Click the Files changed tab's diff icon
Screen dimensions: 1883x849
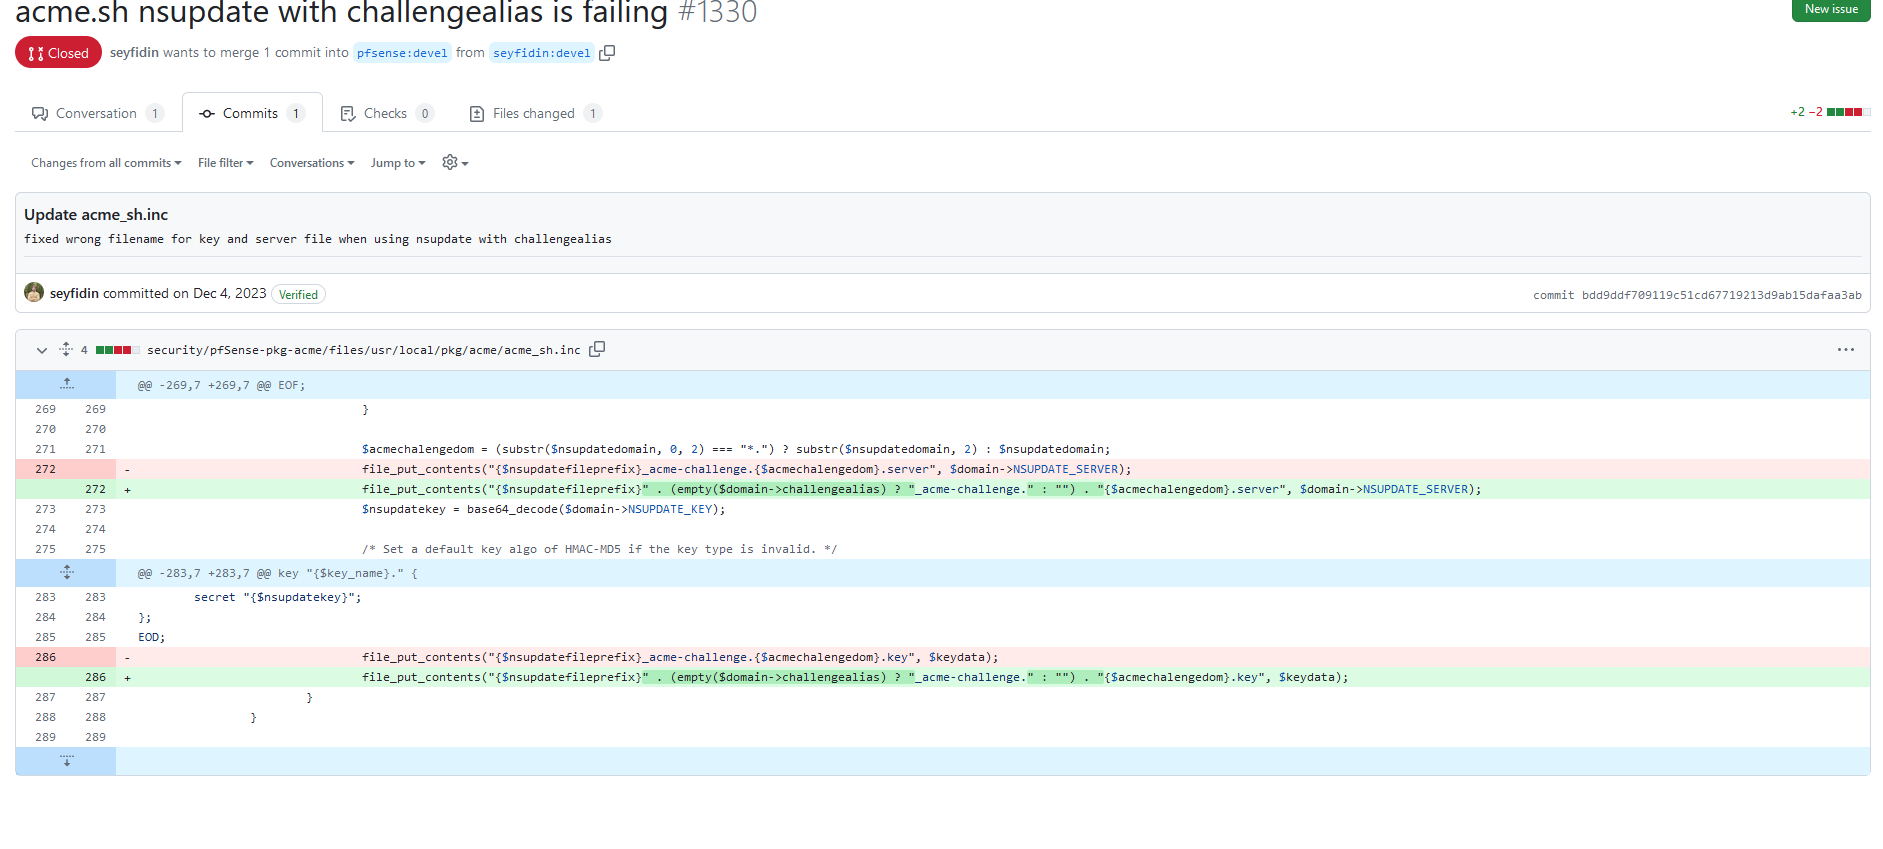tap(477, 114)
